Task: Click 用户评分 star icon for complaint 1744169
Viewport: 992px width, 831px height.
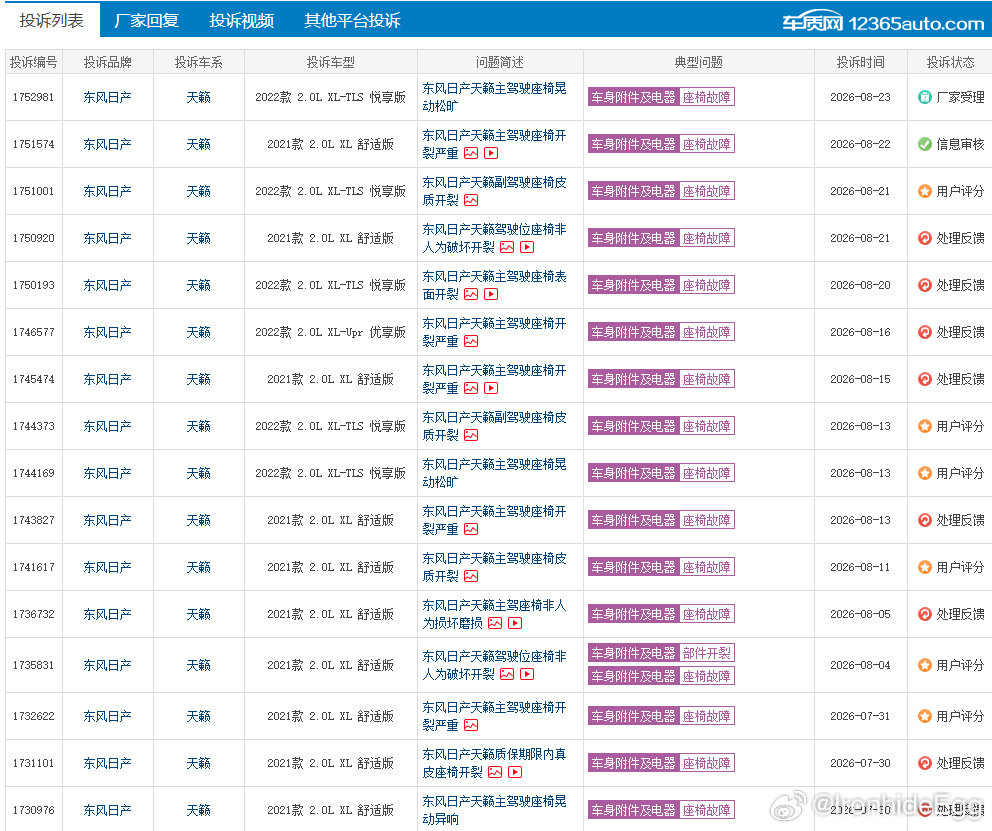Action: [x=924, y=473]
